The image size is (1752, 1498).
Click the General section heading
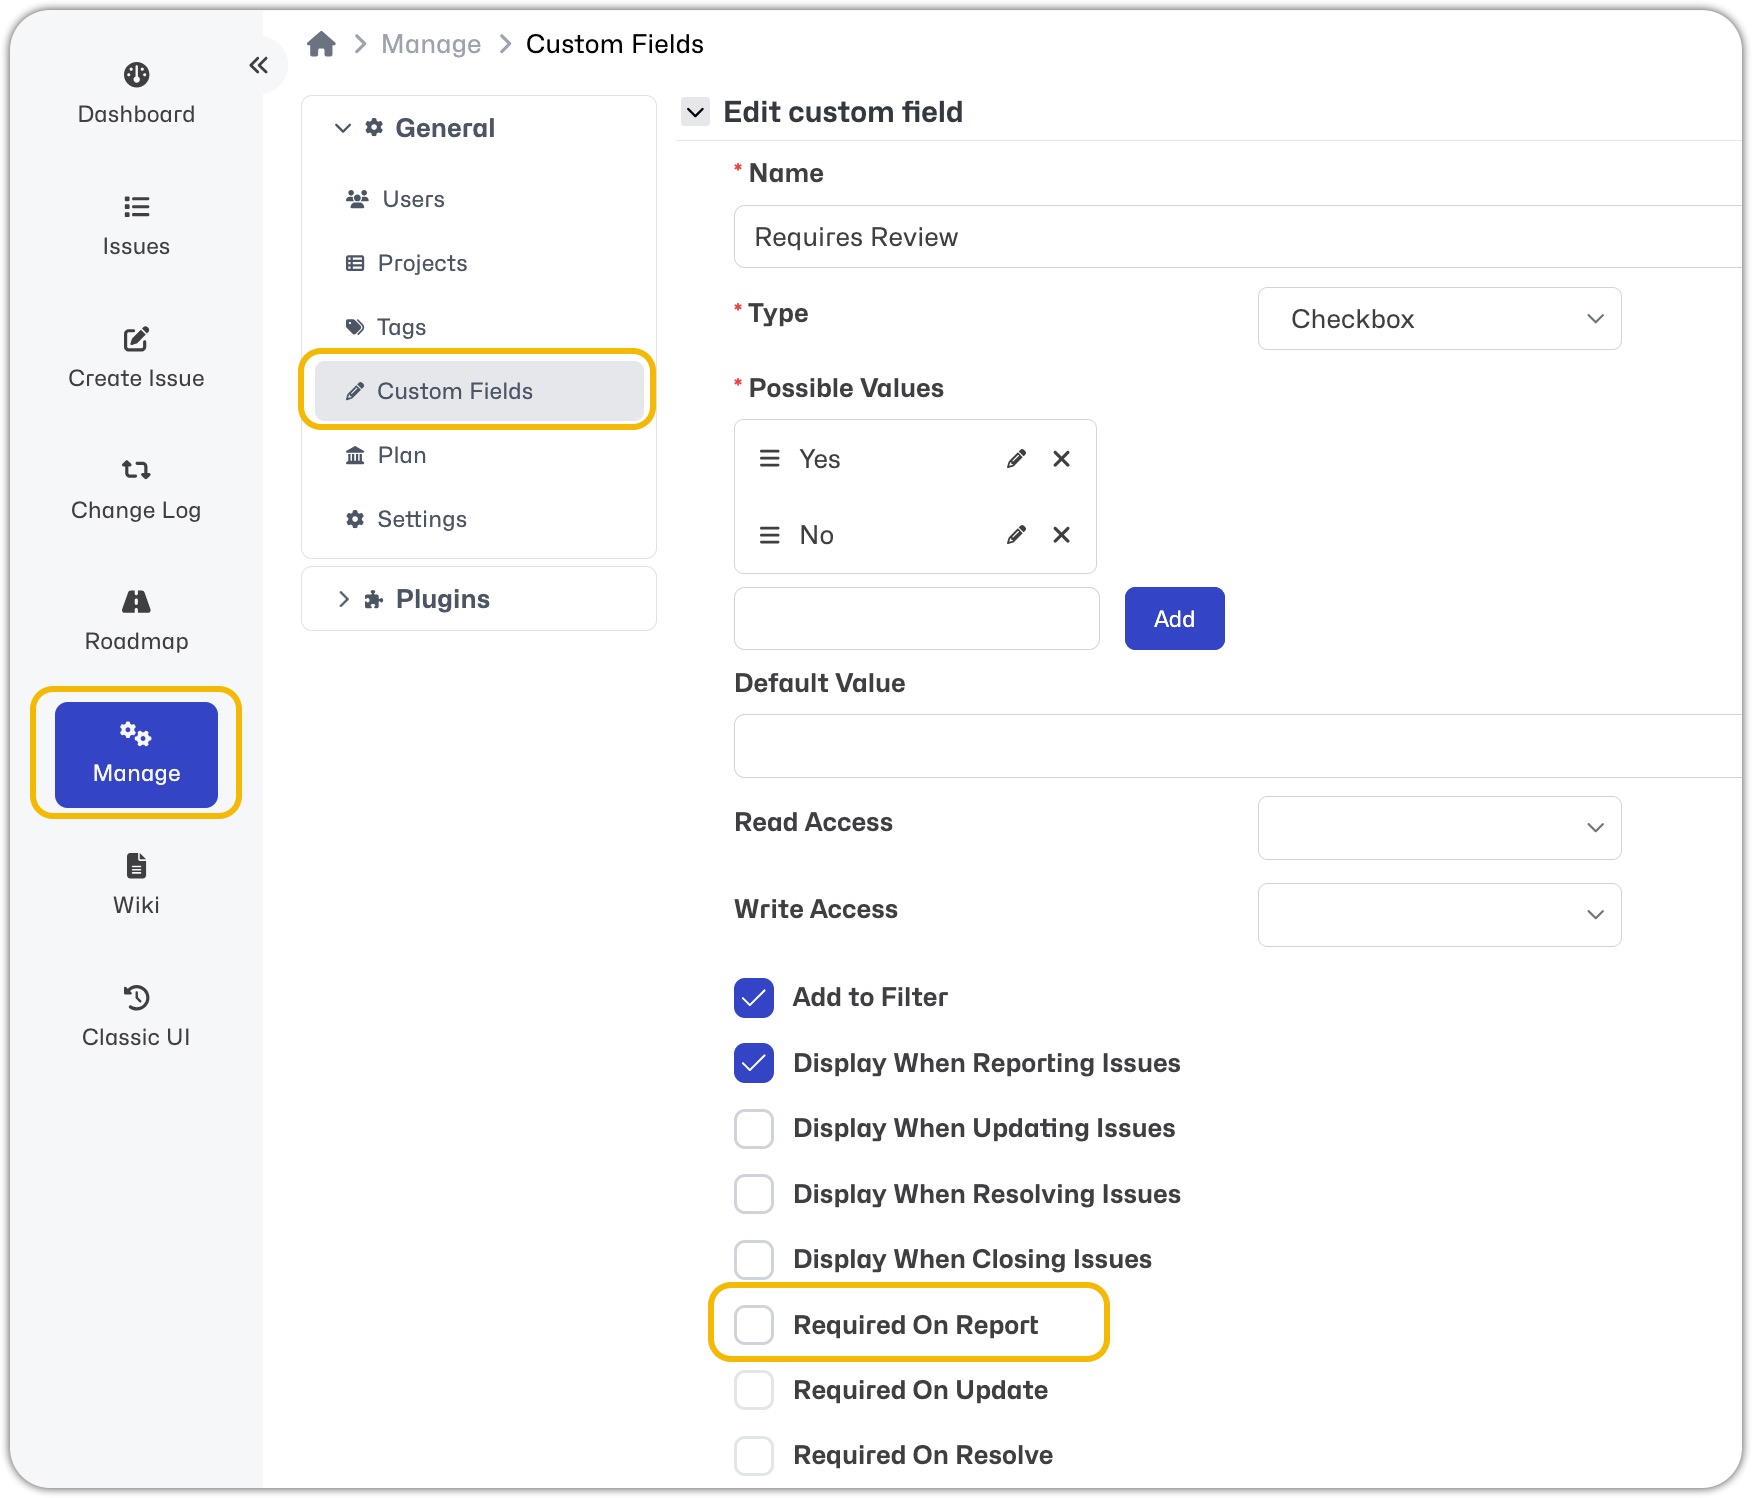[x=445, y=128]
